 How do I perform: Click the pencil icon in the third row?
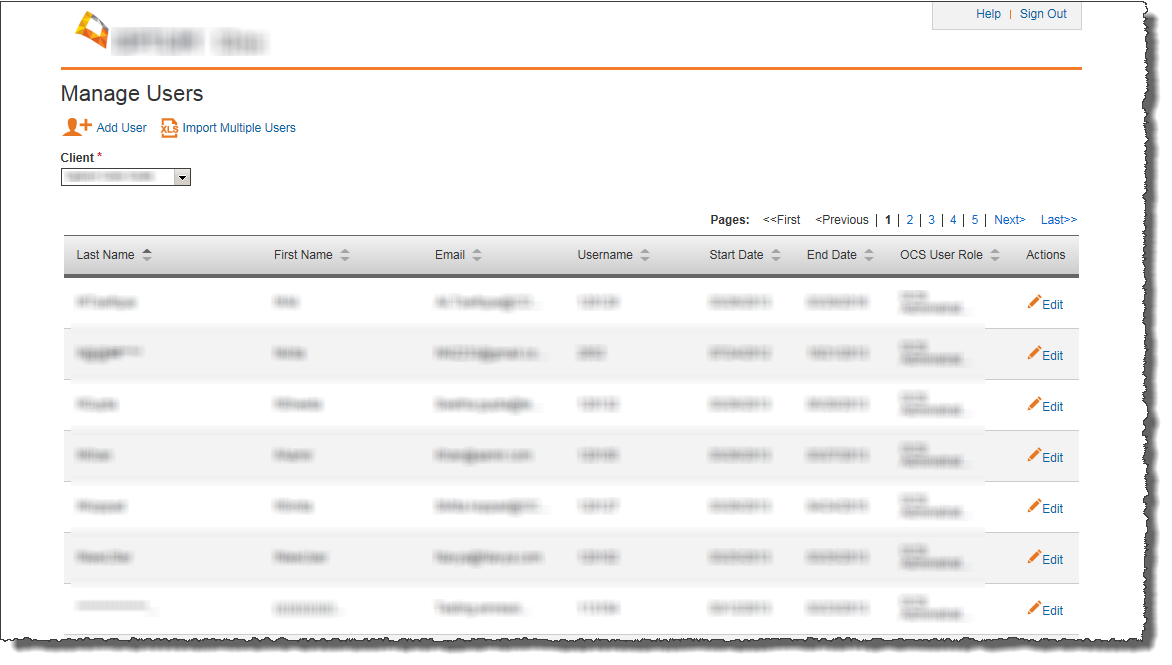coord(1034,404)
